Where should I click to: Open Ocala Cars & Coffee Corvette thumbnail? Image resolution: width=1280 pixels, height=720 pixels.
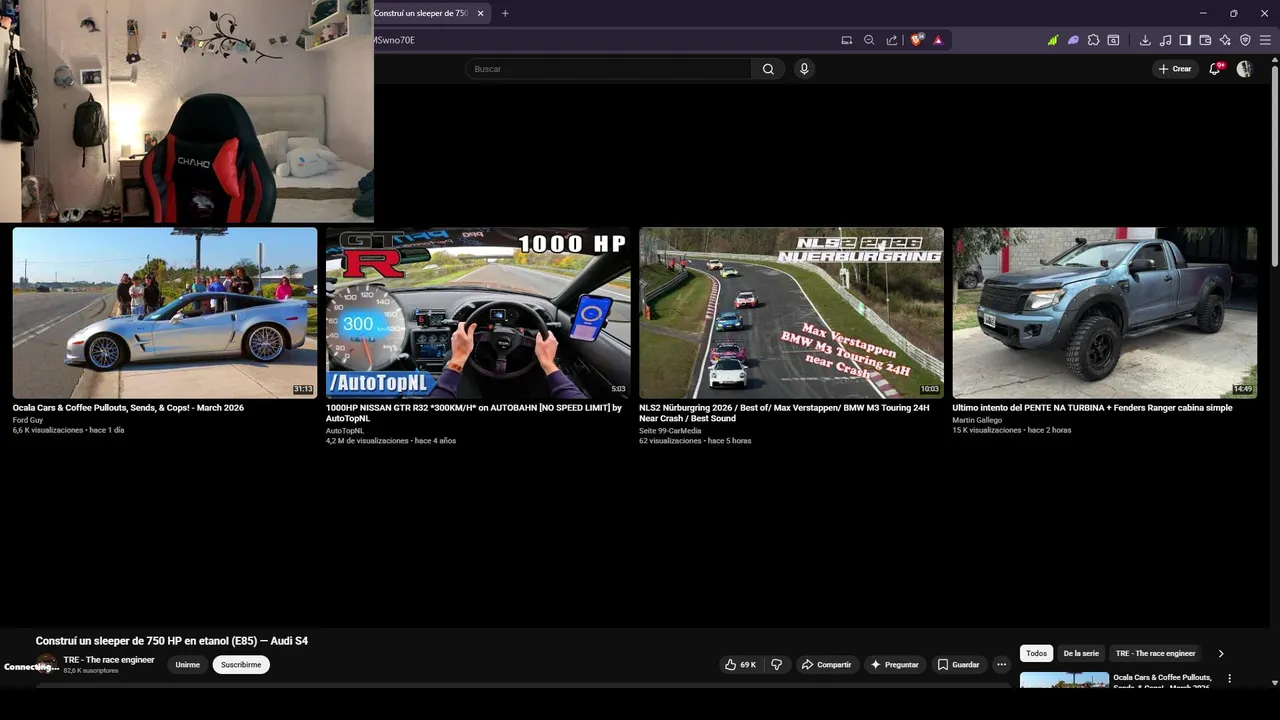[165, 313]
